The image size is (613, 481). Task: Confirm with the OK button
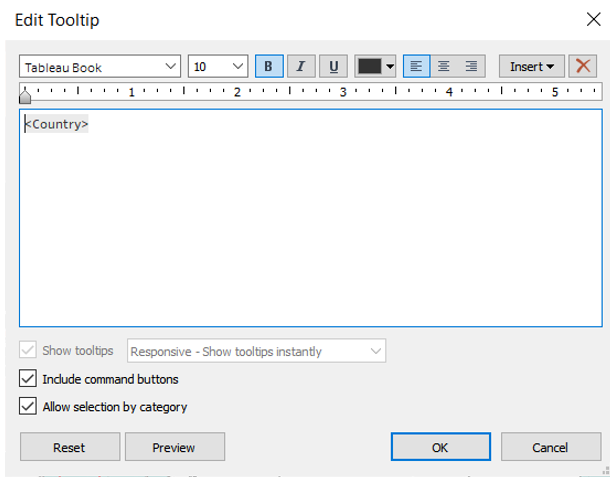[440, 447]
